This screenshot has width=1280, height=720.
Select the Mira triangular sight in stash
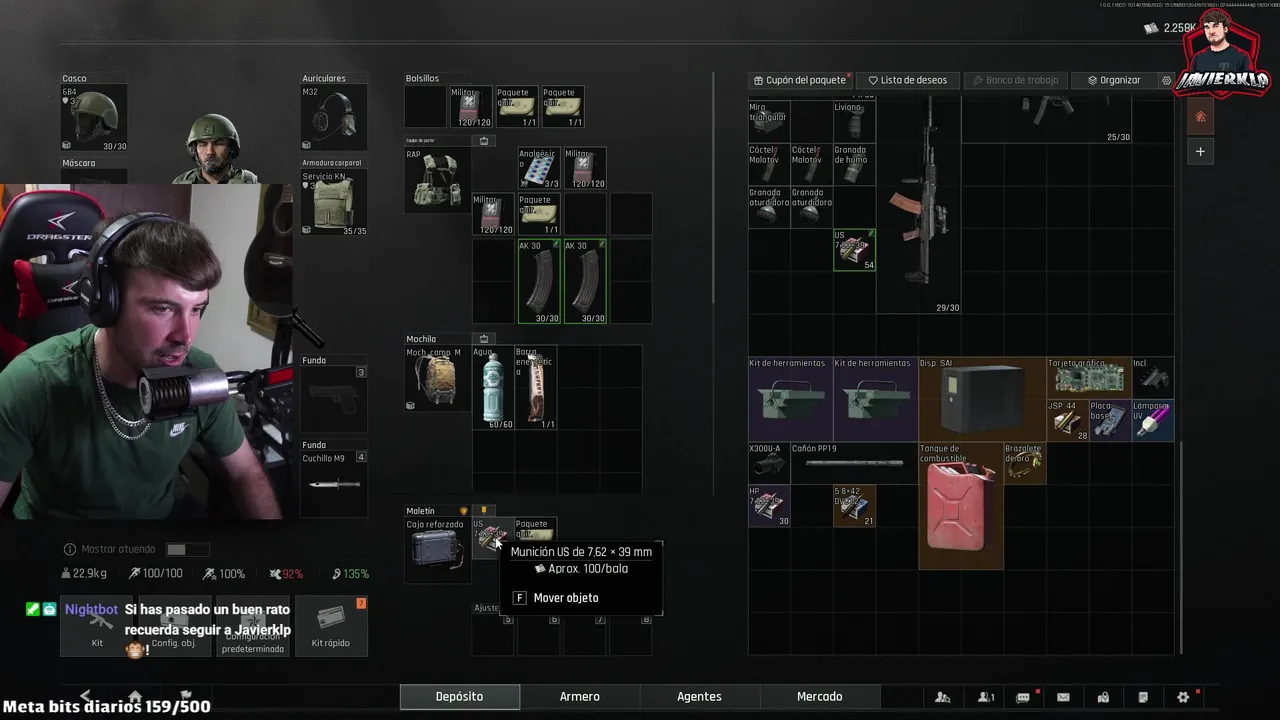coord(769,121)
